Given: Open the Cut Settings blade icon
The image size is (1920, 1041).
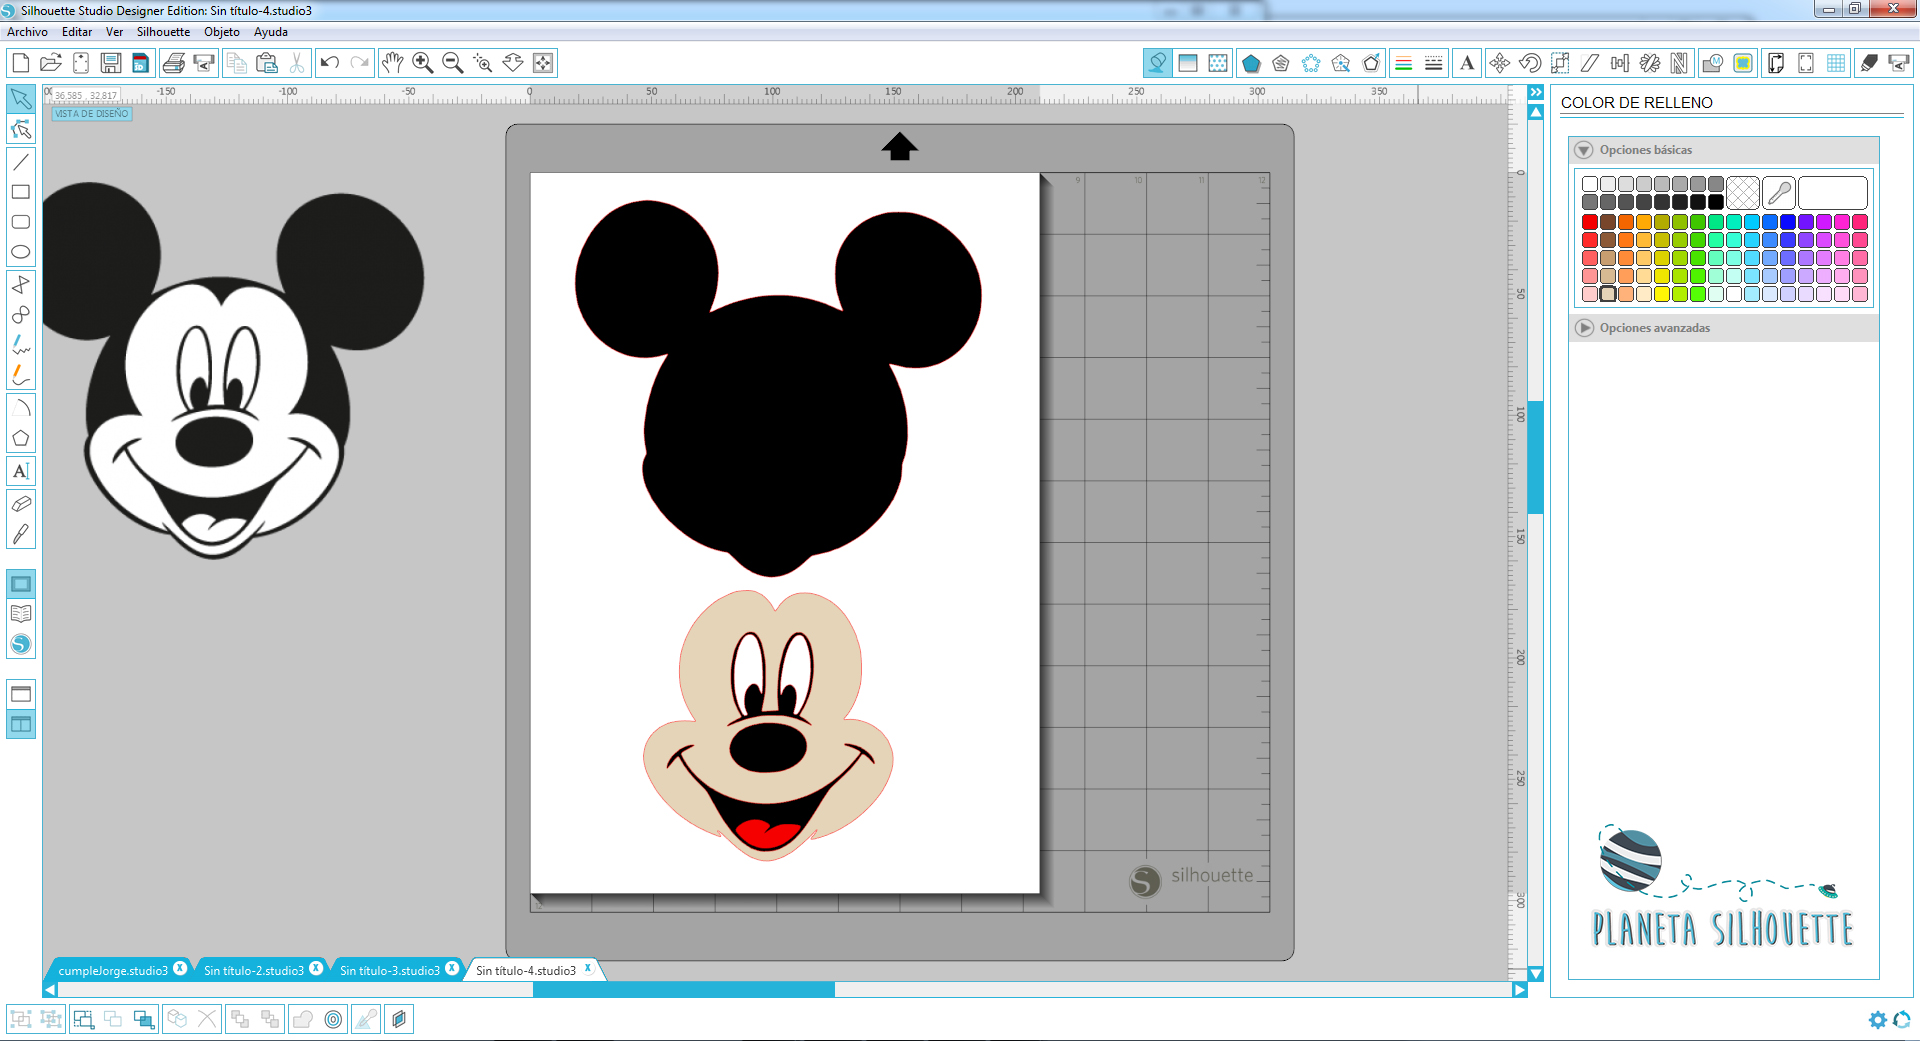Looking at the screenshot, I should [1868, 63].
